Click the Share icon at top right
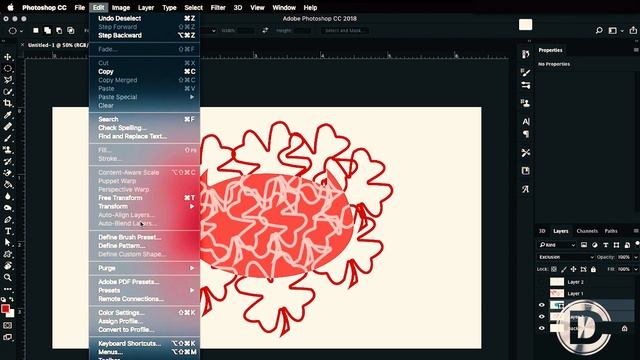This screenshot has width=640, height=360. (633, 31)
